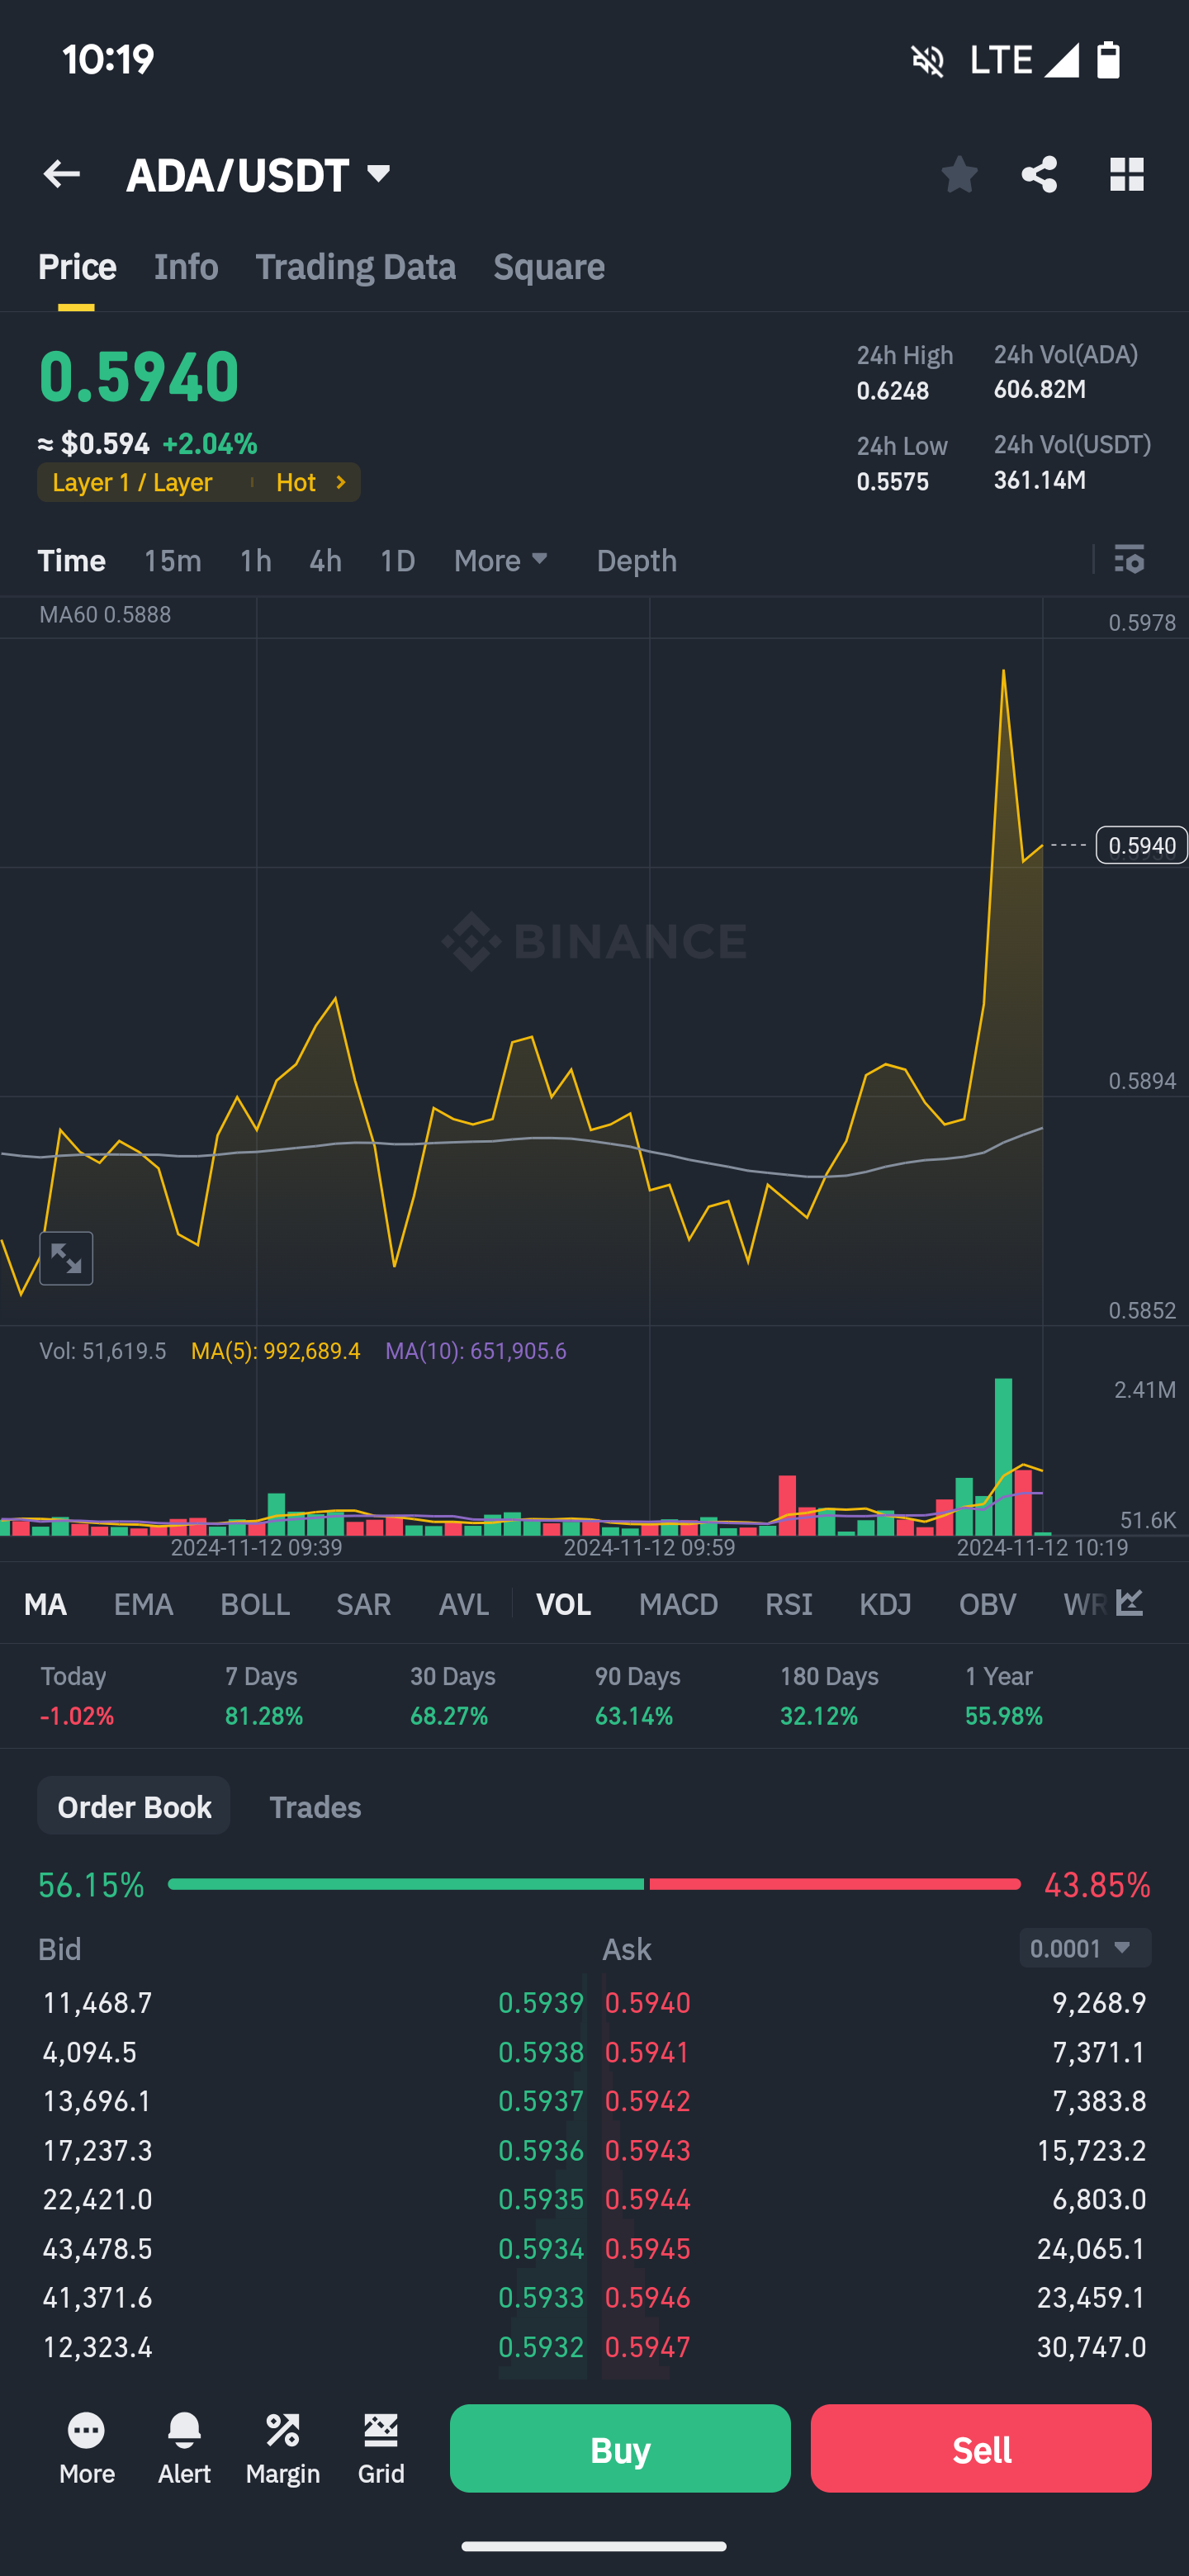Tap the battery status icon
Screen dimensions: 1189x2576
click(x=1108, y=60)
